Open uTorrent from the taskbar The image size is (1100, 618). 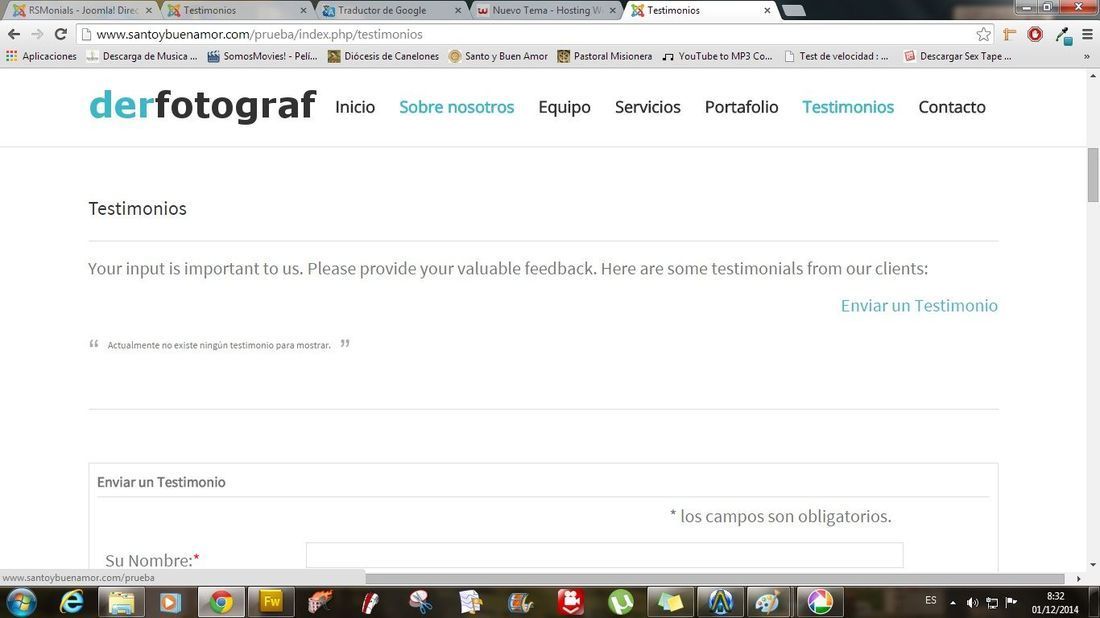(x=621, y=602)
